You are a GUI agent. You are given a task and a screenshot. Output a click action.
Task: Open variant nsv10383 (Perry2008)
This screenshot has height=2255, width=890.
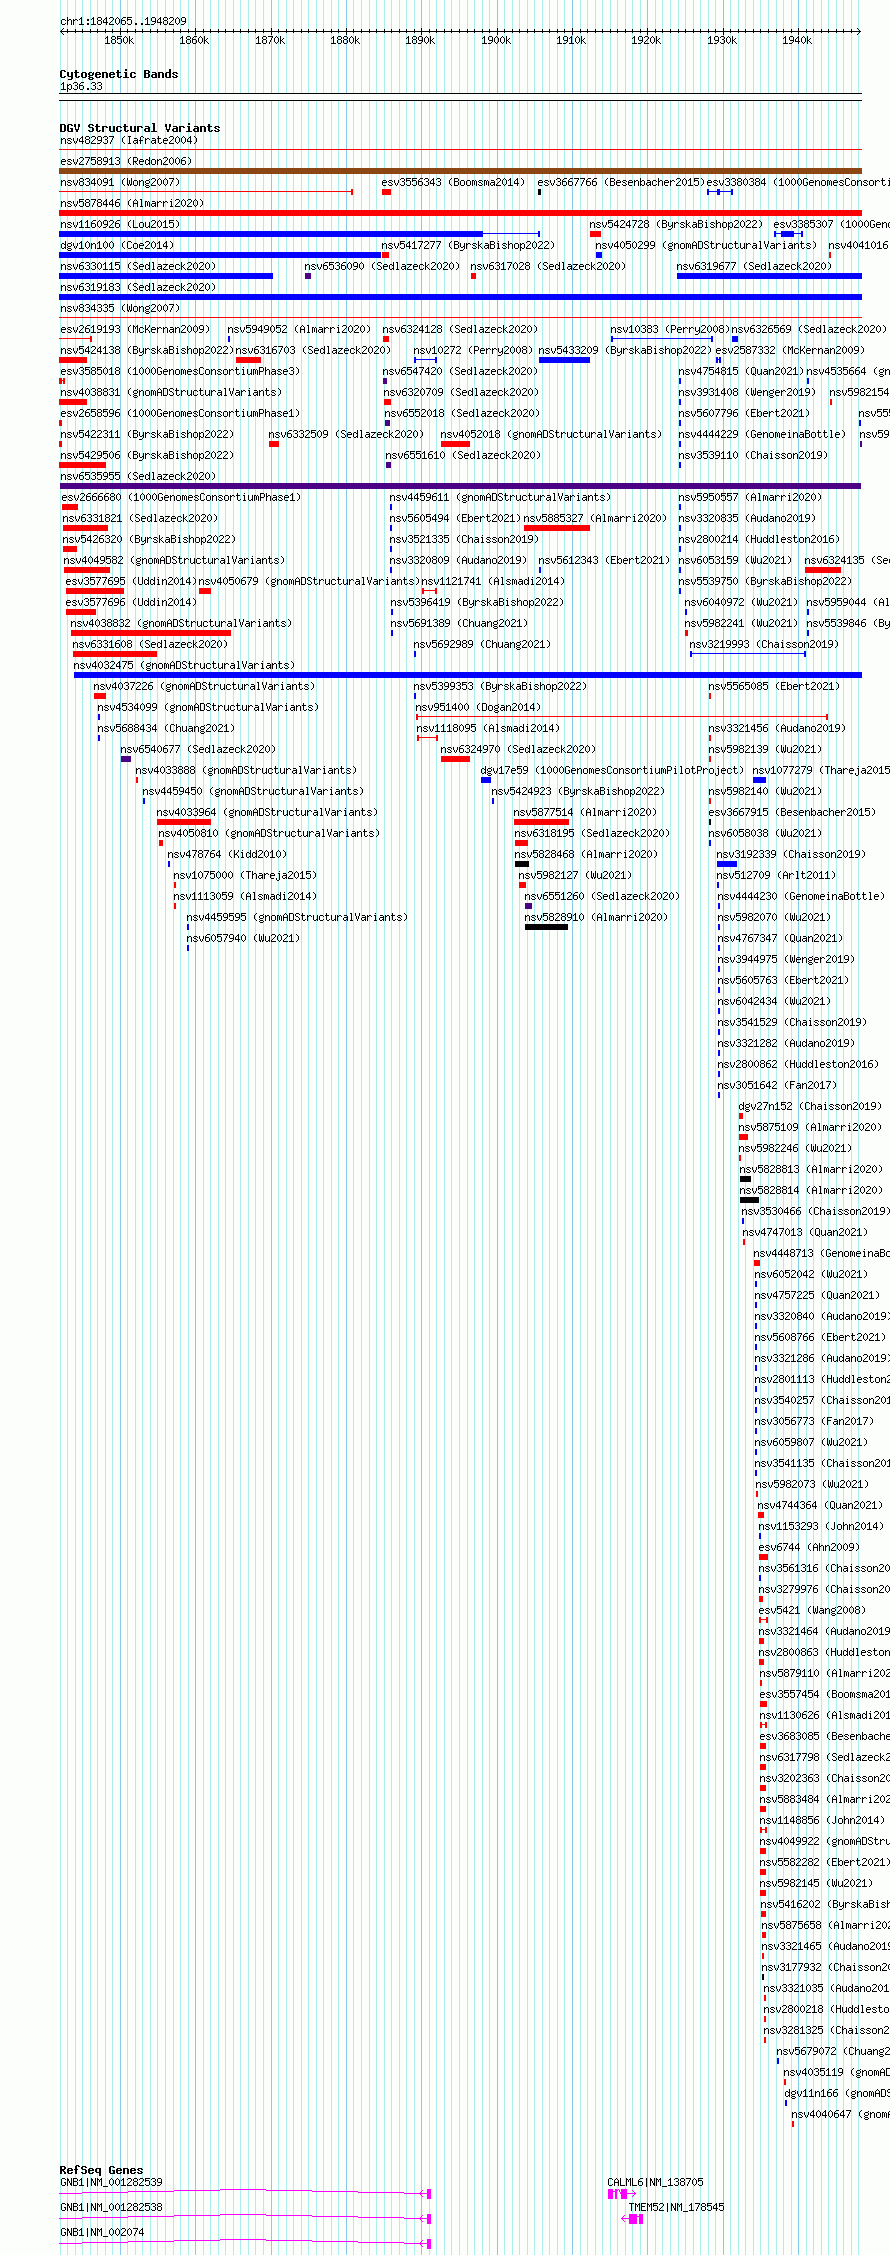tap(670, 330)
